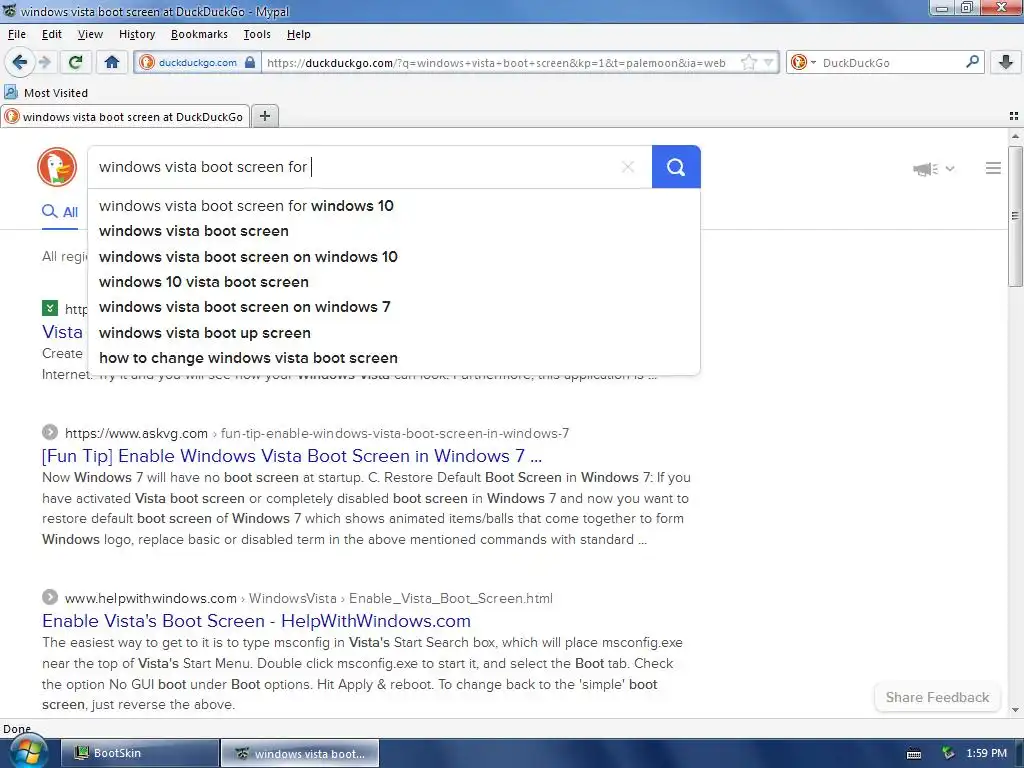This screenshot has height=768, width=1024.
Task: Reload the current page
Action: pyautogui.click(x=75, y=62)
